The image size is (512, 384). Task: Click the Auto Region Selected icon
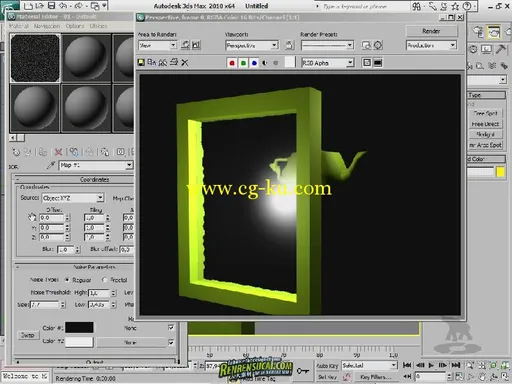point(196,45)
